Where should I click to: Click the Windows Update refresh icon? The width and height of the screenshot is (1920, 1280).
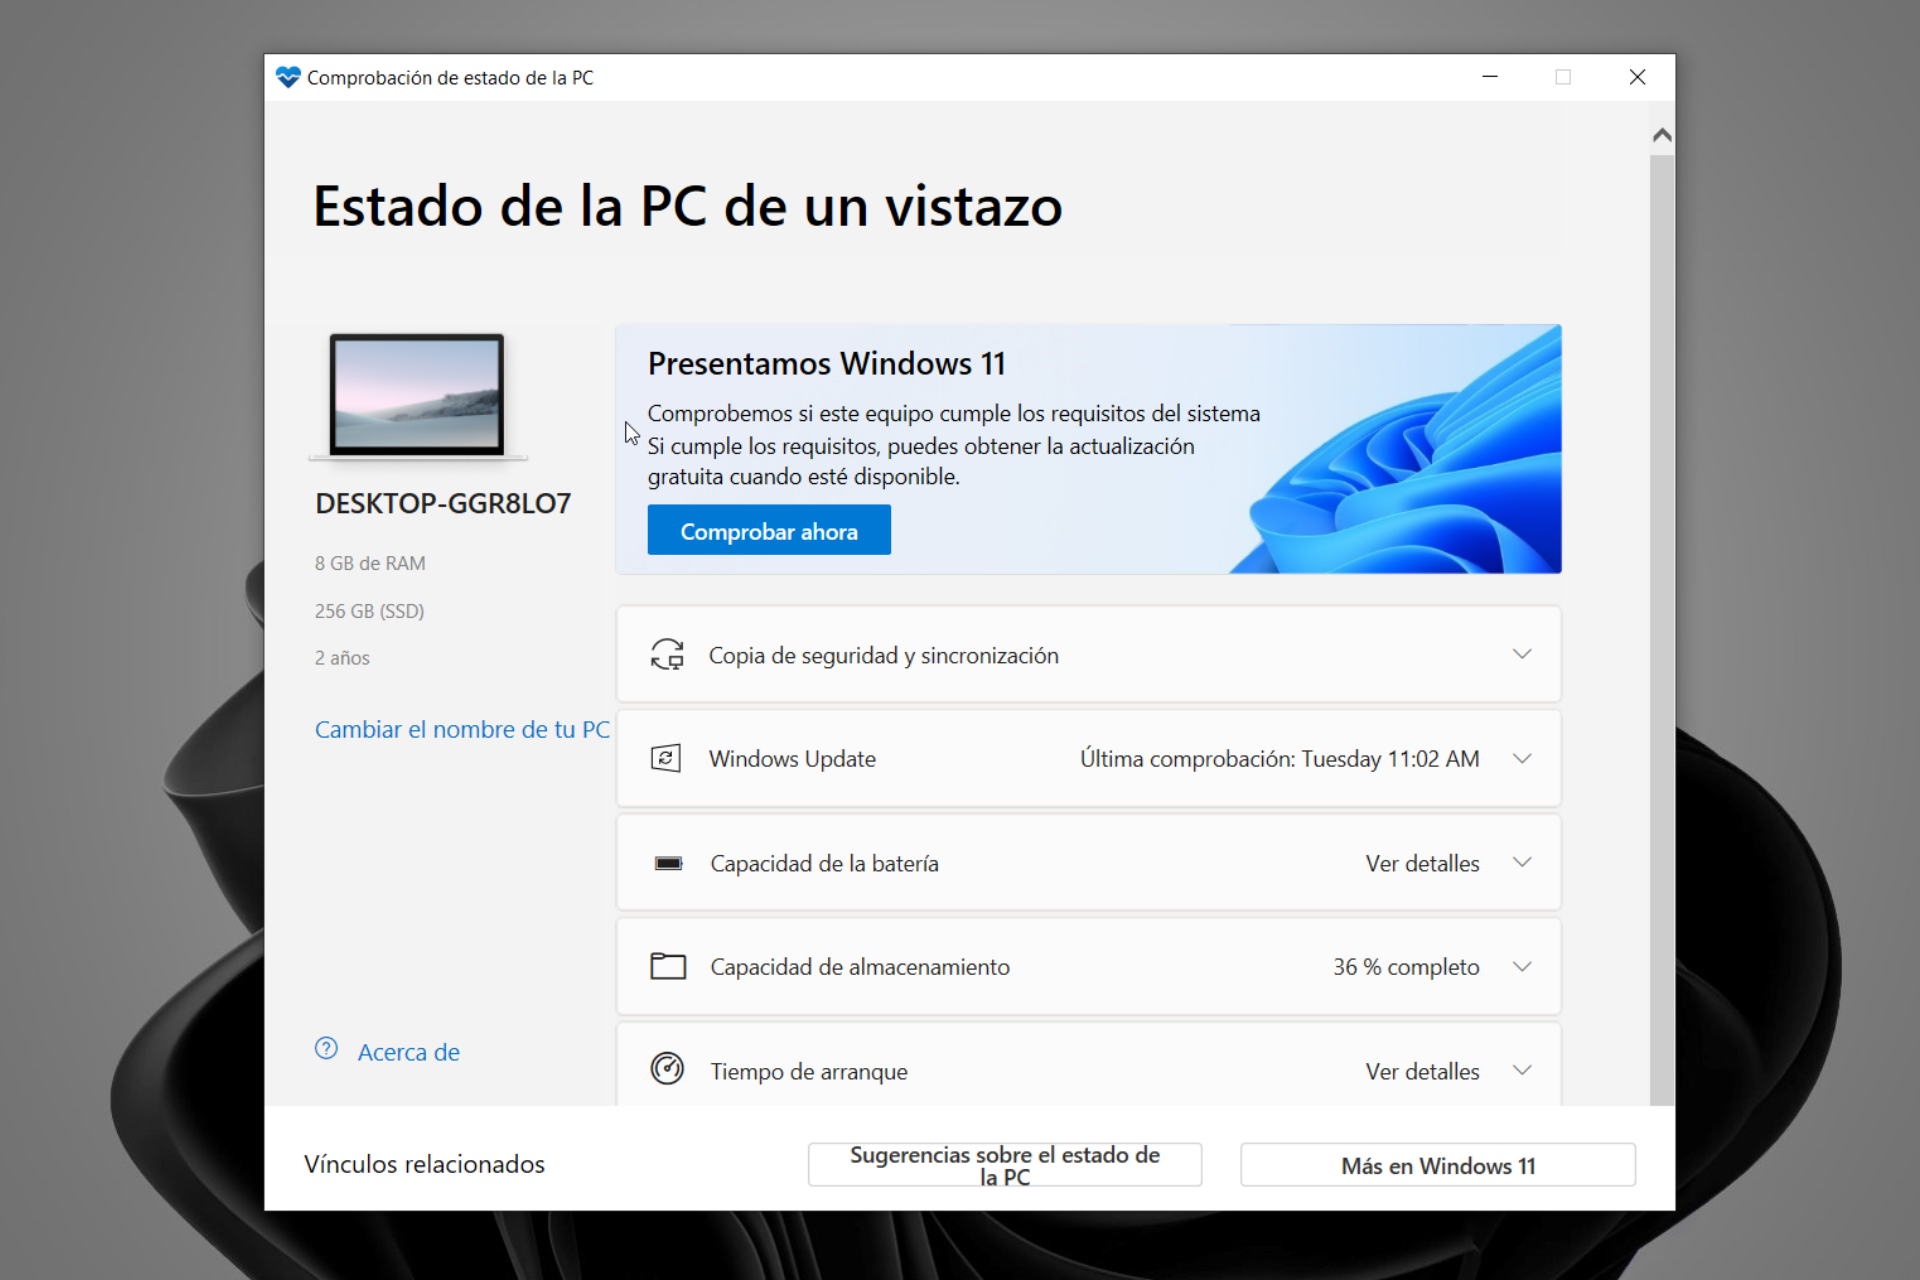(x=666, y=758)
